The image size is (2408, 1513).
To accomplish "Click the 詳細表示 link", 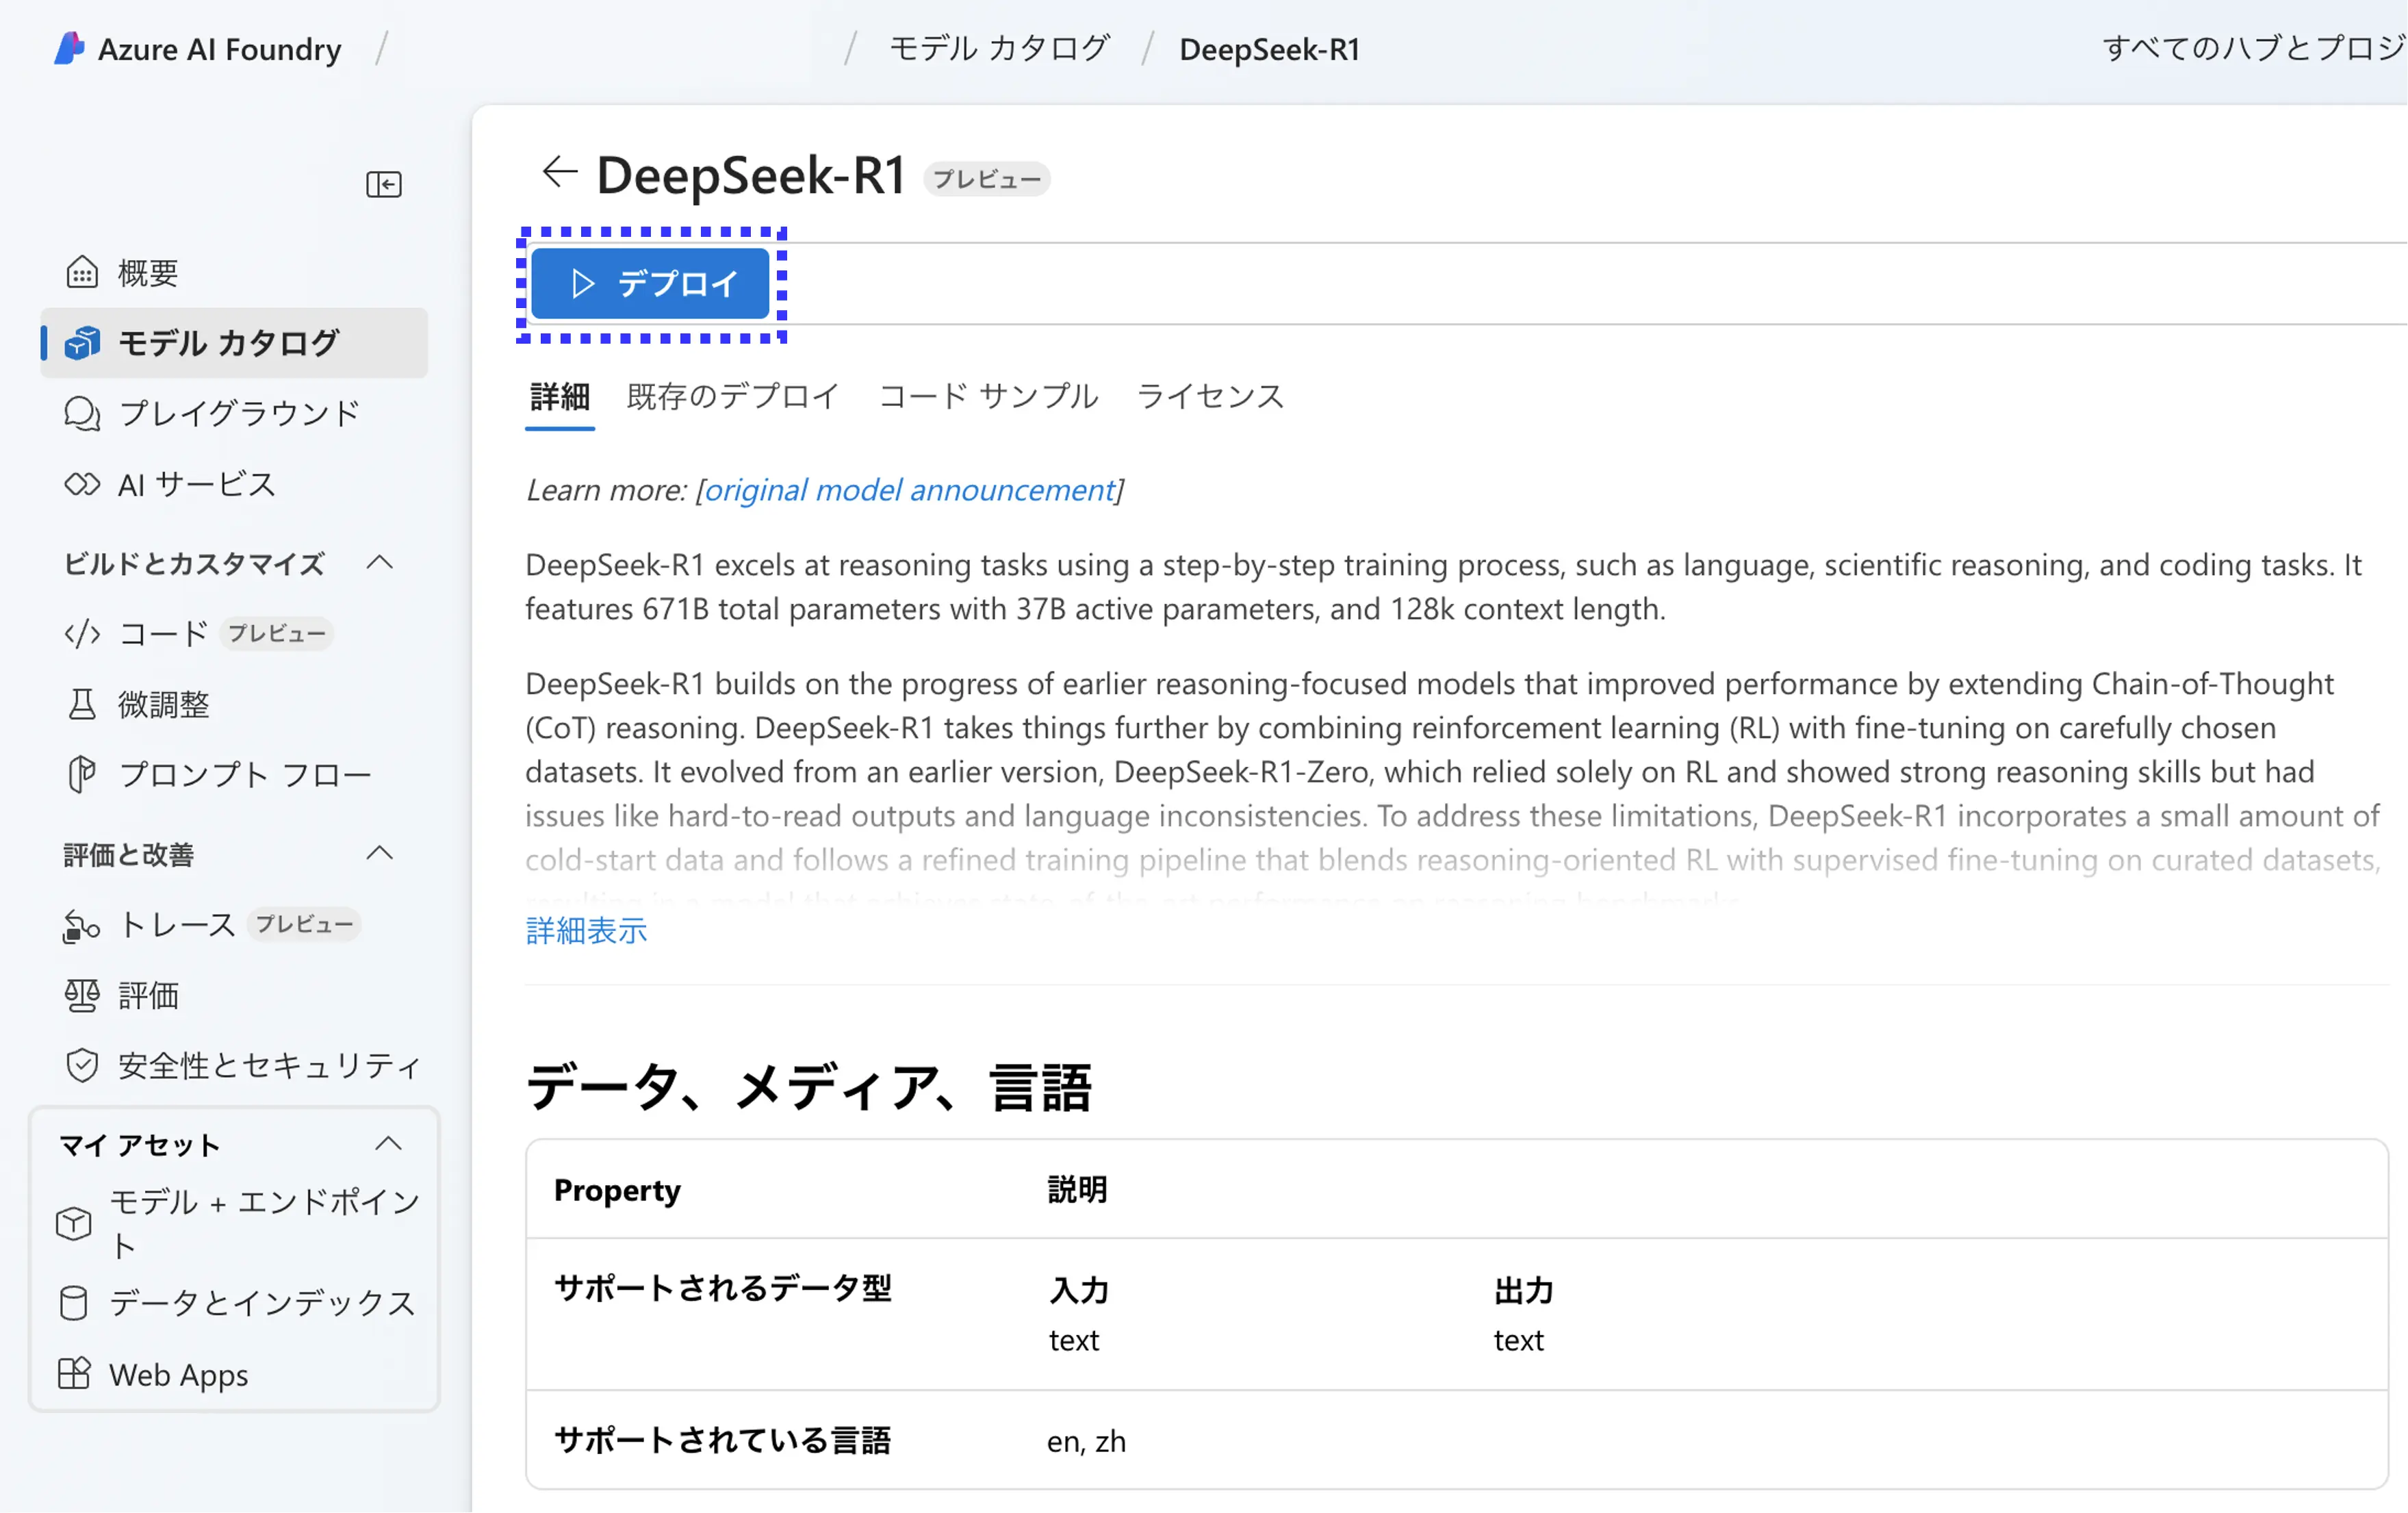I will [587, 930].
